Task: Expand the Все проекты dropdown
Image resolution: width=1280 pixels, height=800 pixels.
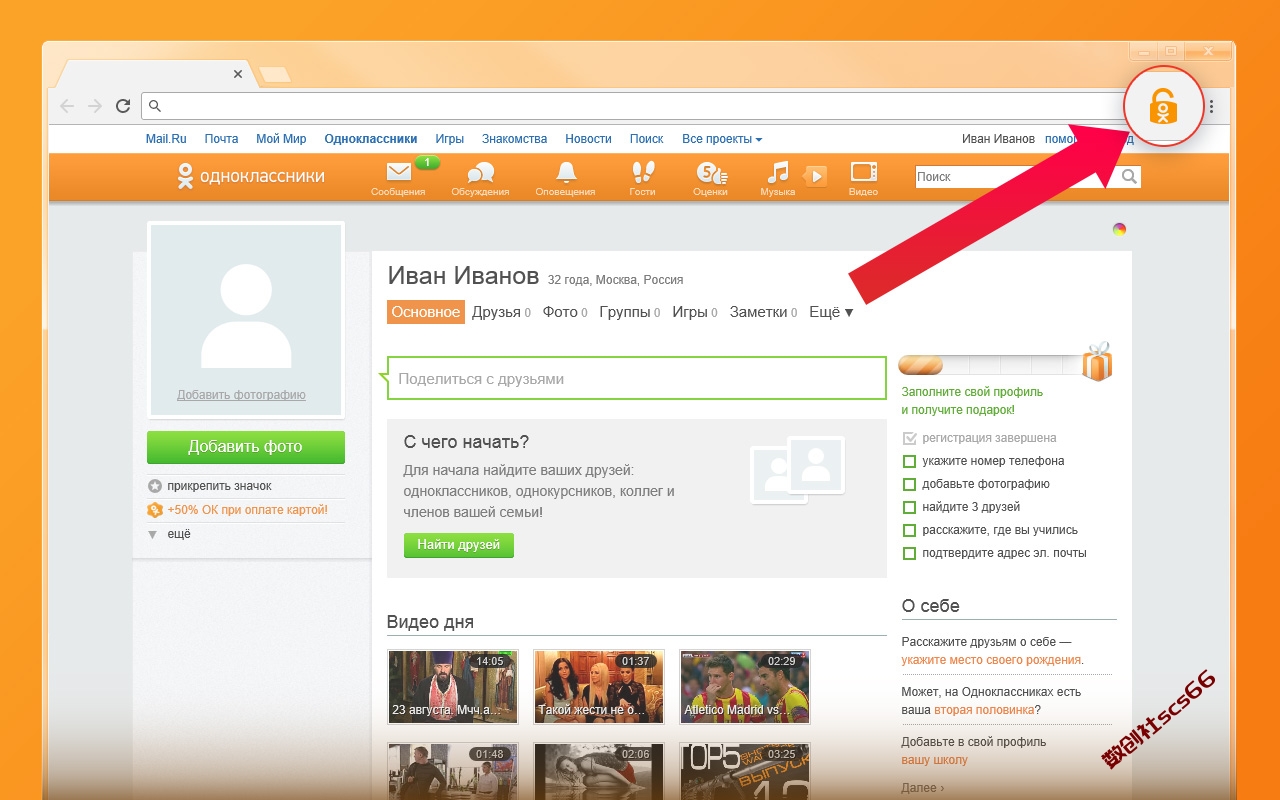Action: coord(722,139)
